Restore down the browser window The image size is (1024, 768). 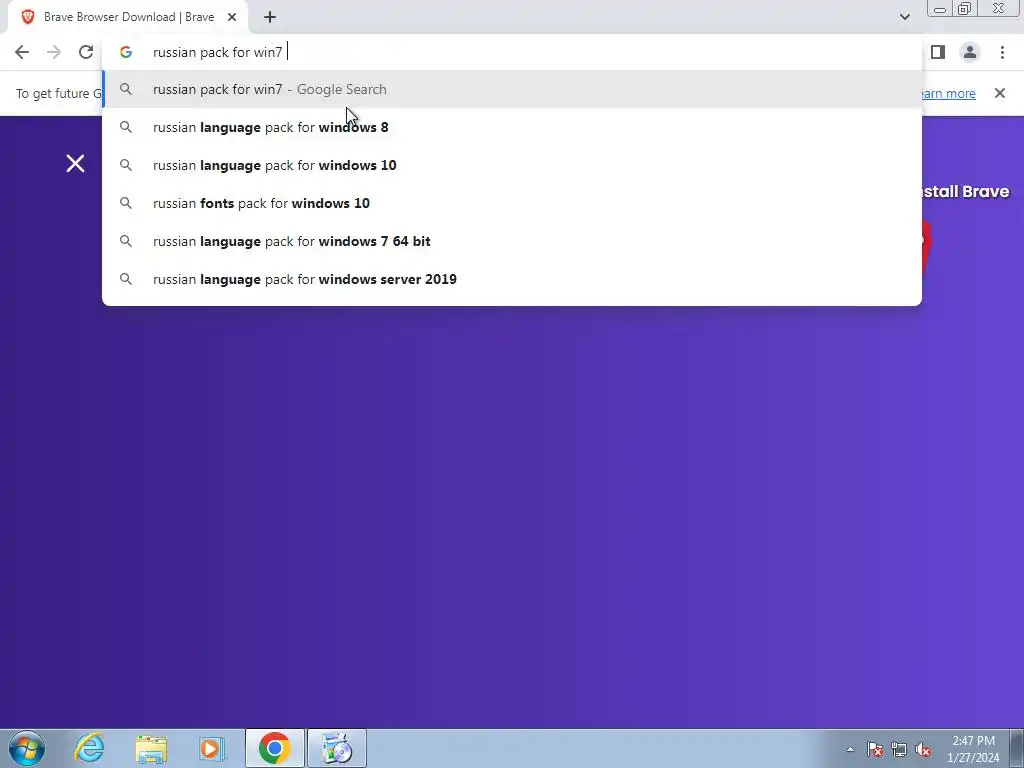click(965, 9)
